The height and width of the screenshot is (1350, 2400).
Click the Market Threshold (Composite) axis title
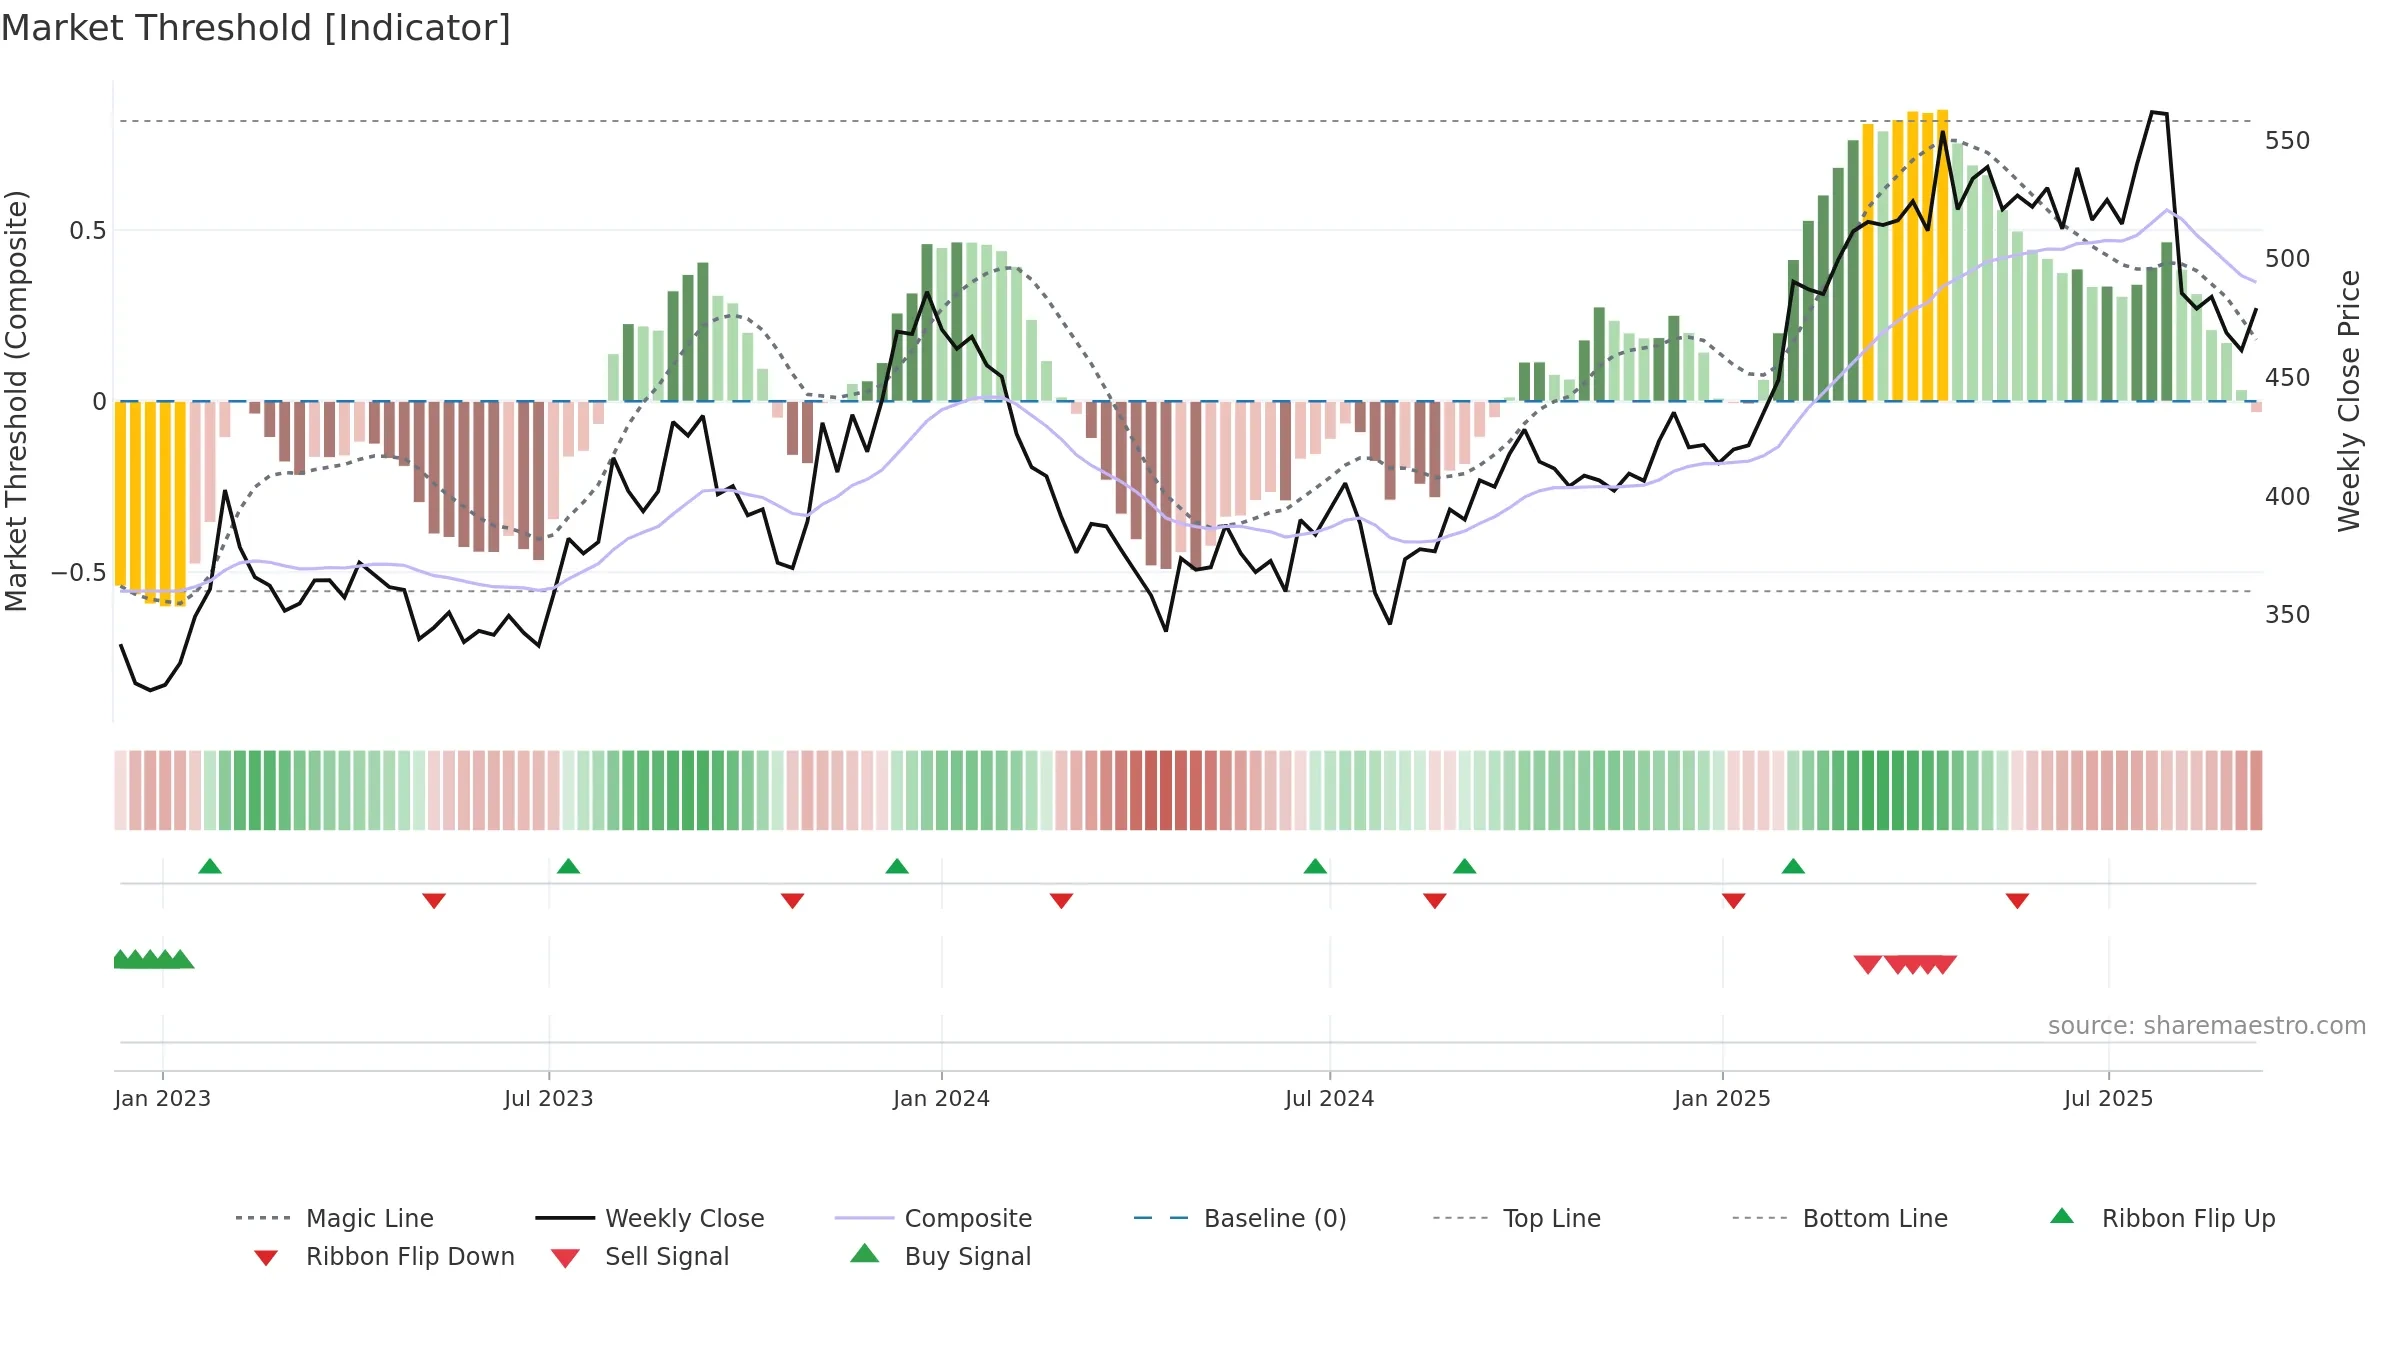16,400
